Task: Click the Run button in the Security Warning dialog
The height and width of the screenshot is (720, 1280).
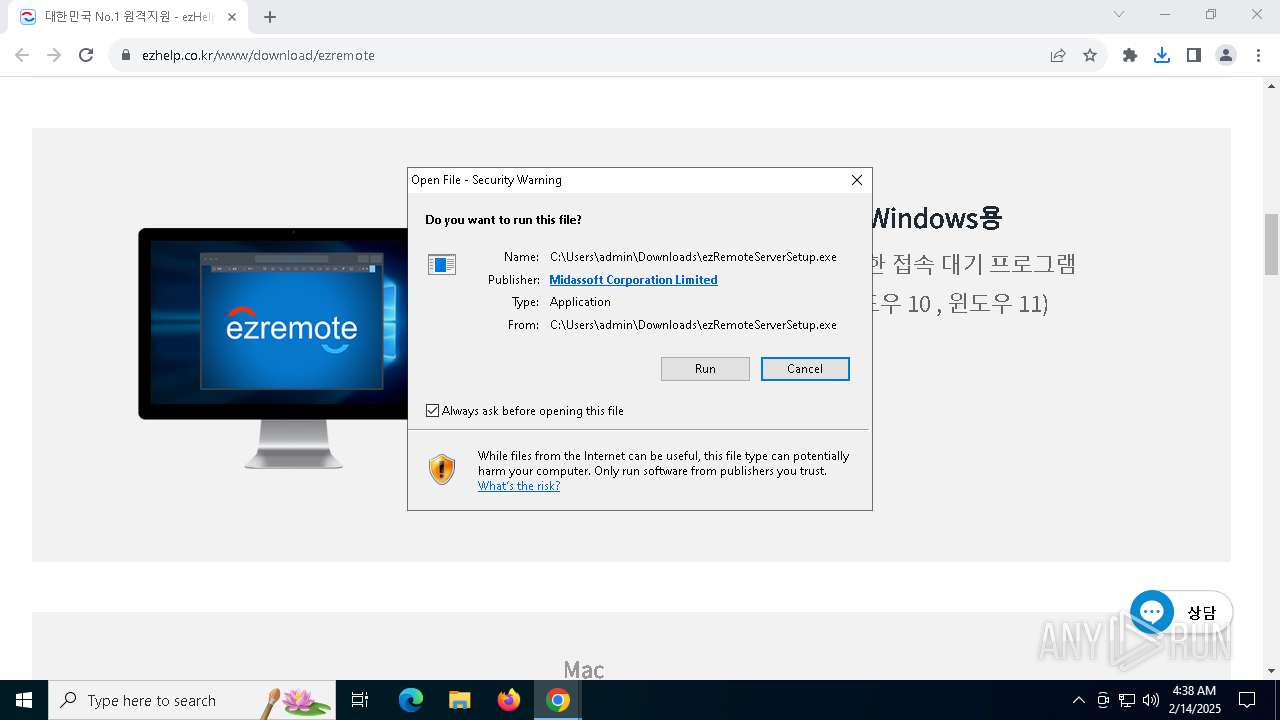Action: (705, 369)
